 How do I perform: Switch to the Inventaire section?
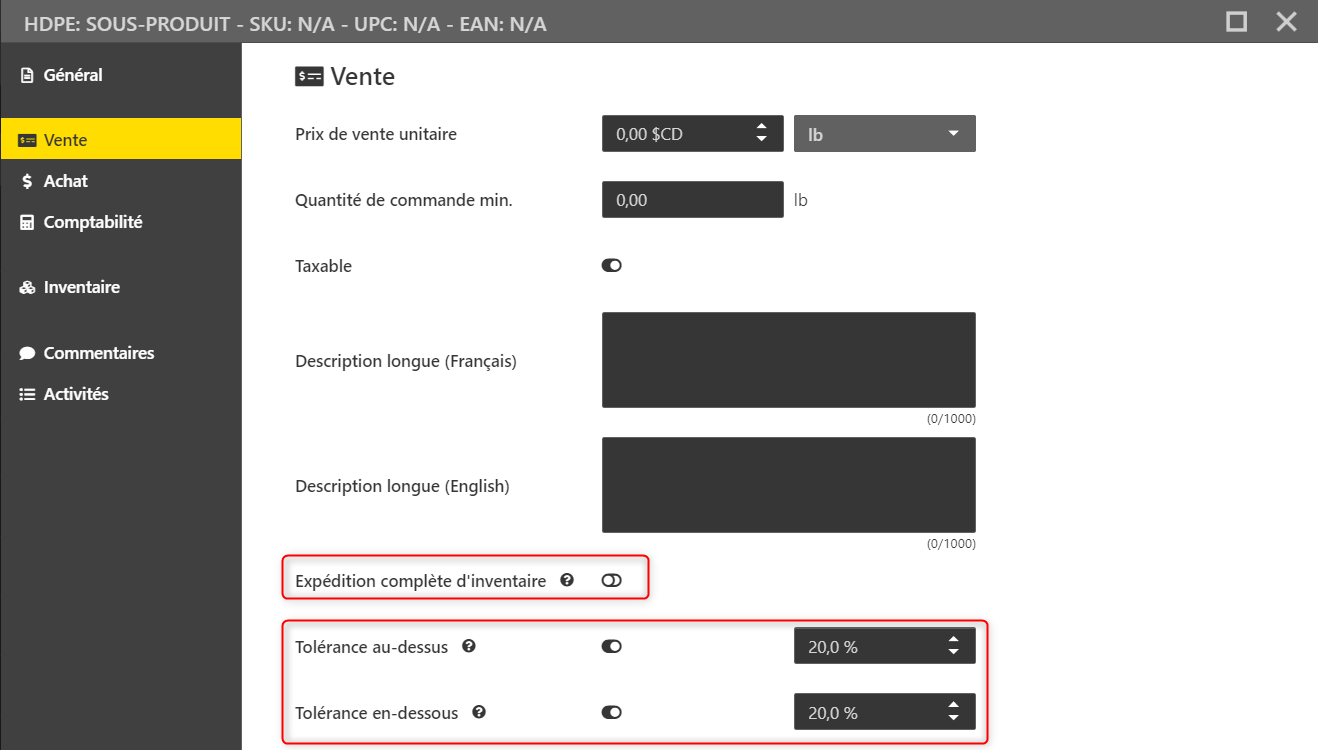(x=81, y=288)
